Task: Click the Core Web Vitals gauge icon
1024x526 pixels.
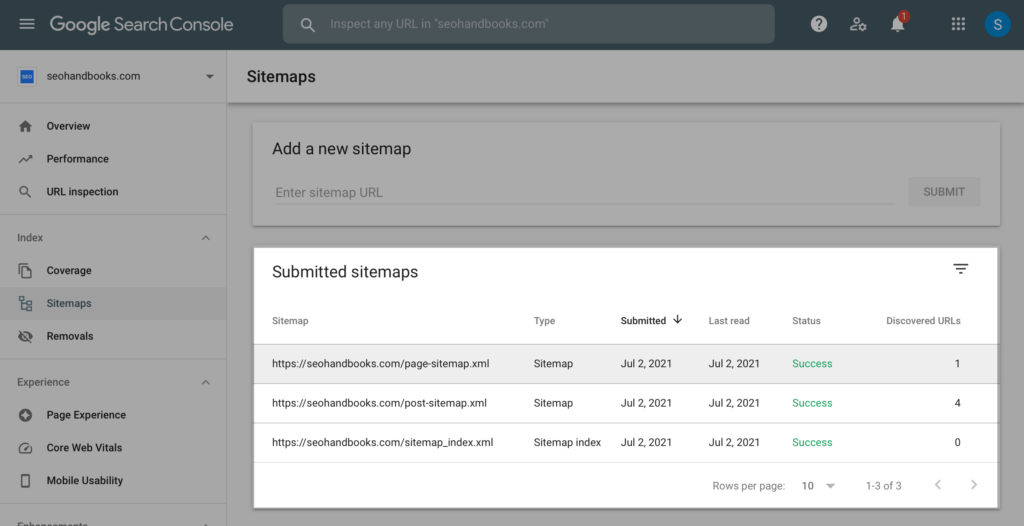Action: [25, 448]
